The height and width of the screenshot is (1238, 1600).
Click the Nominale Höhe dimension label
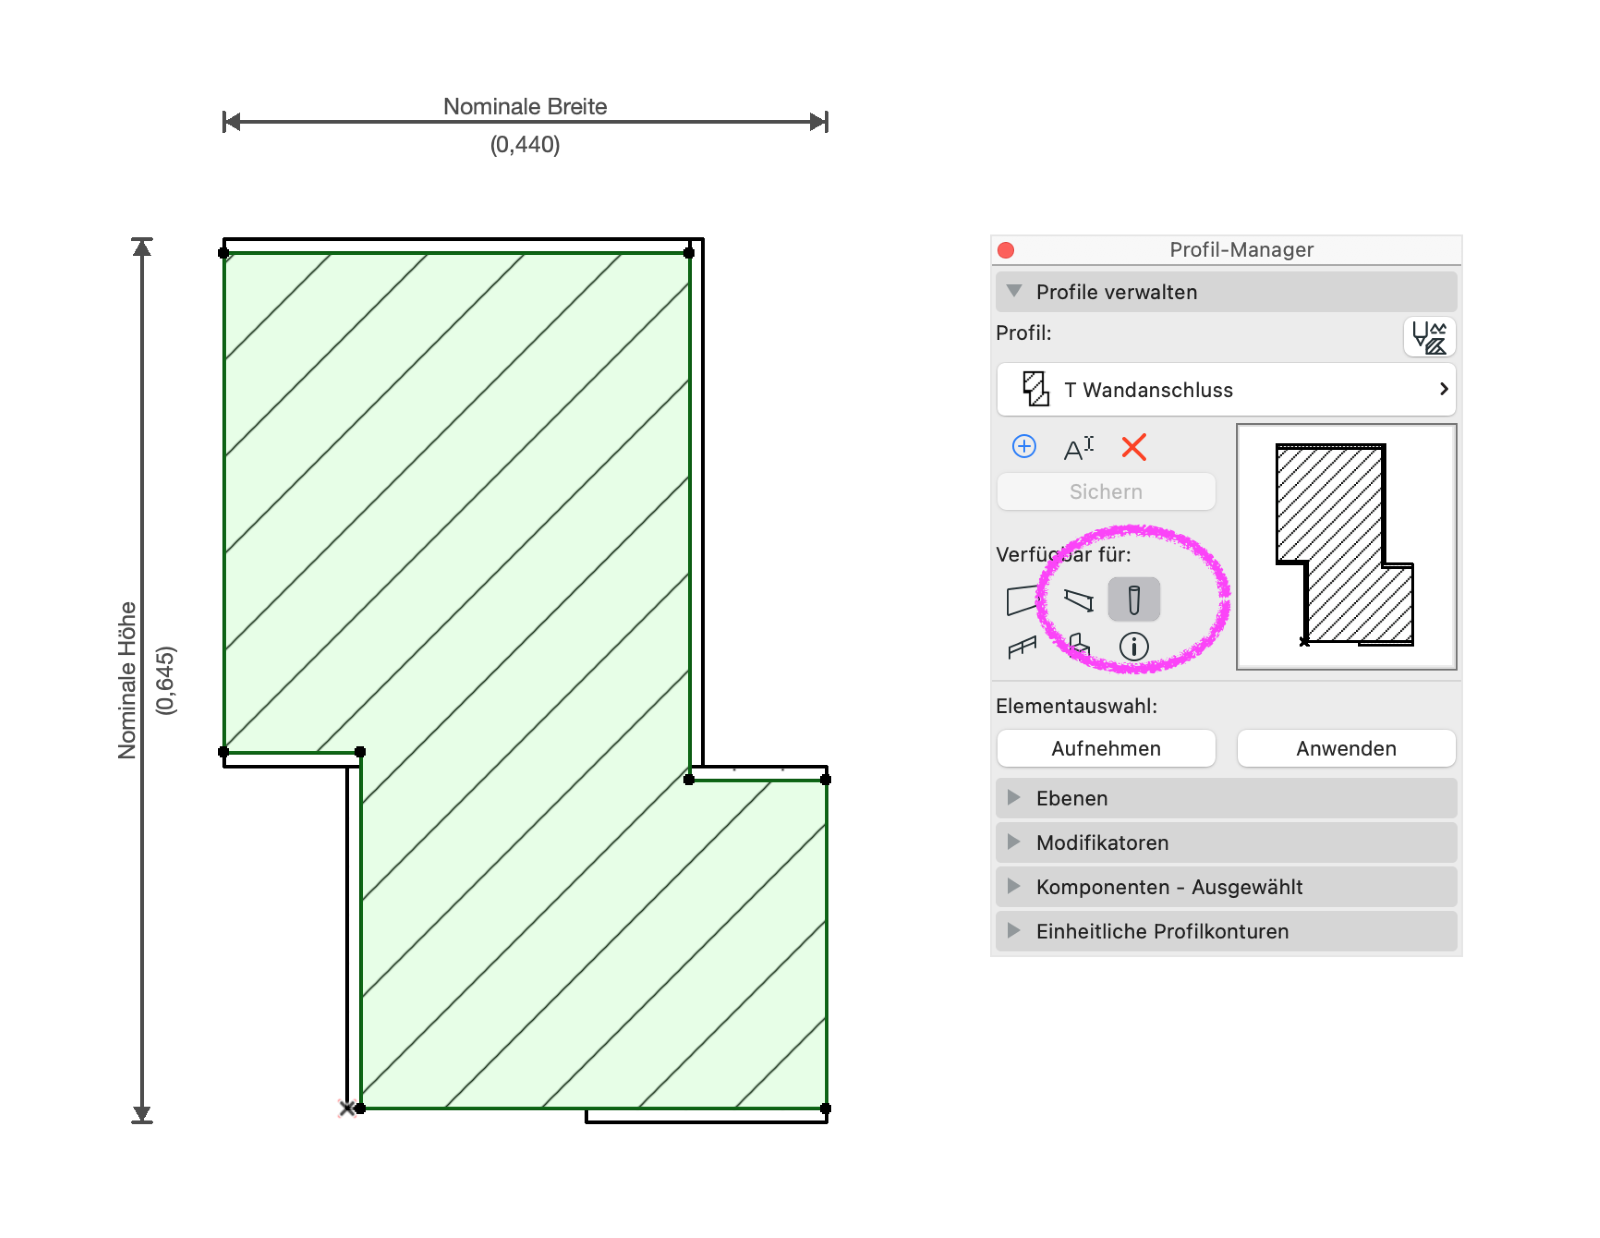pyautogui.click(x=127, y=680)
